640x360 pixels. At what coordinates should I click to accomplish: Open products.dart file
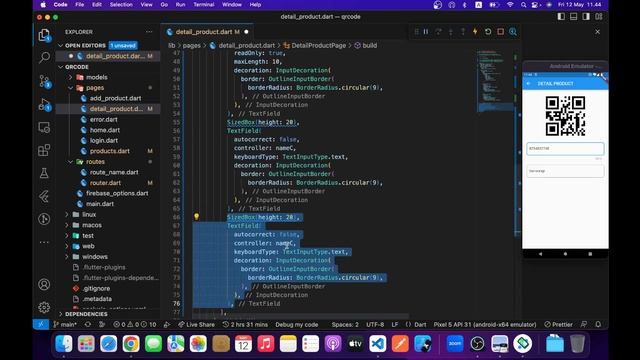[109, 151]
